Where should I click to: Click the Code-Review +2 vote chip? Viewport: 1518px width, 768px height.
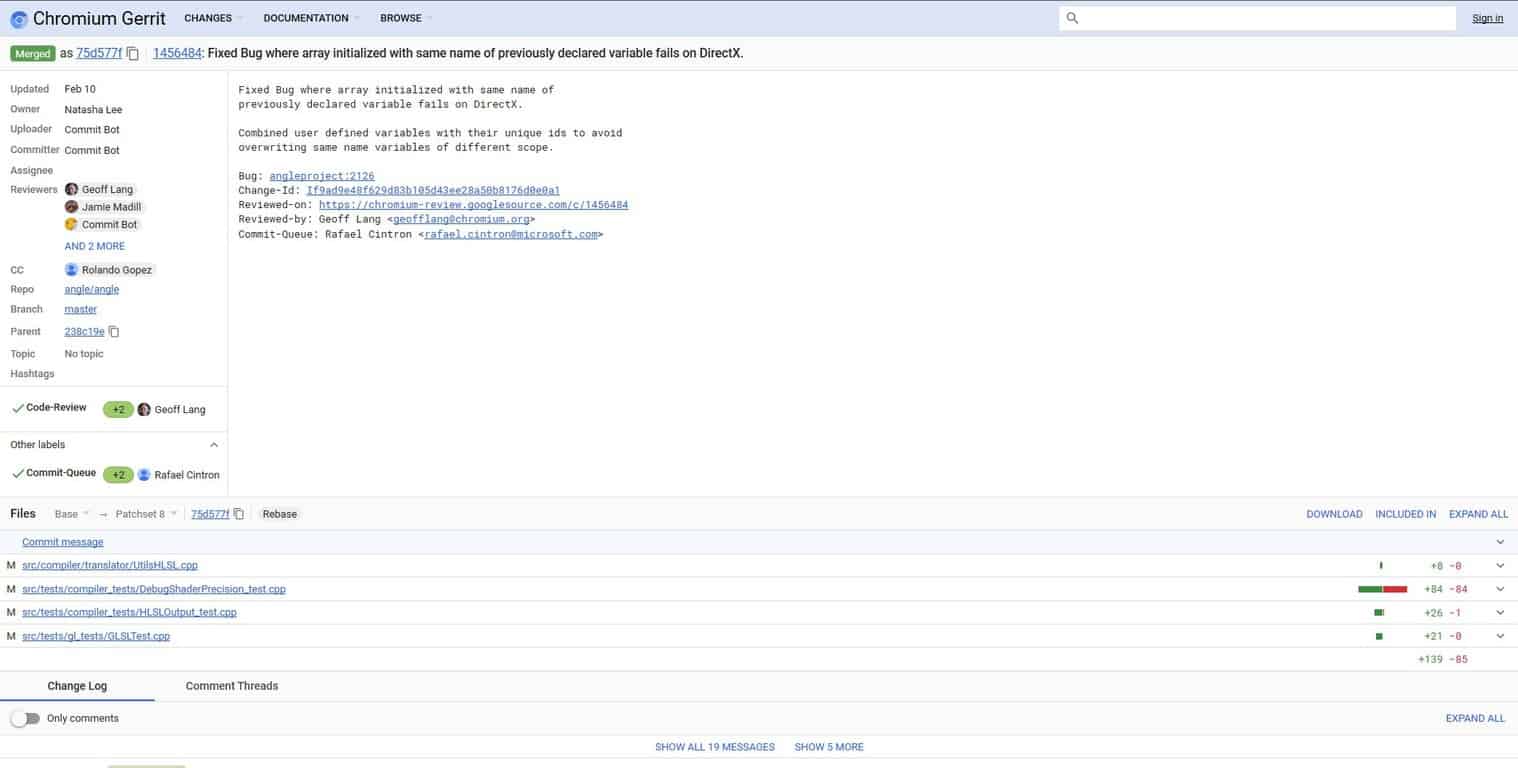(x=118, y=410)
